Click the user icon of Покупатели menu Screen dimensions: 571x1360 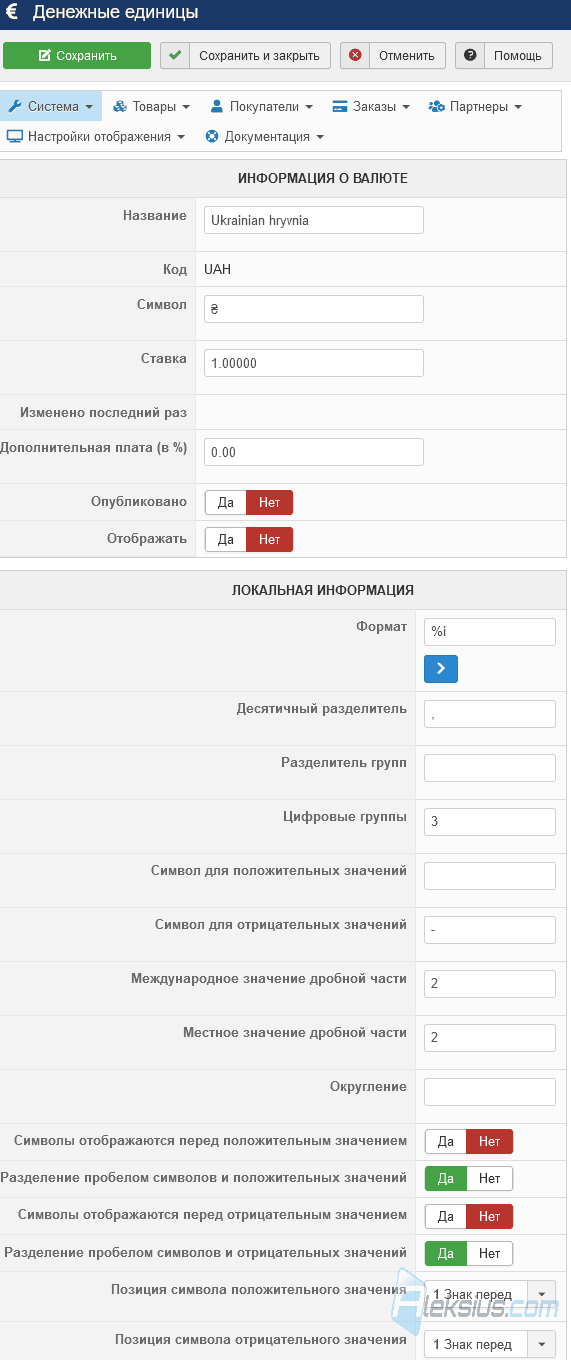217,106
